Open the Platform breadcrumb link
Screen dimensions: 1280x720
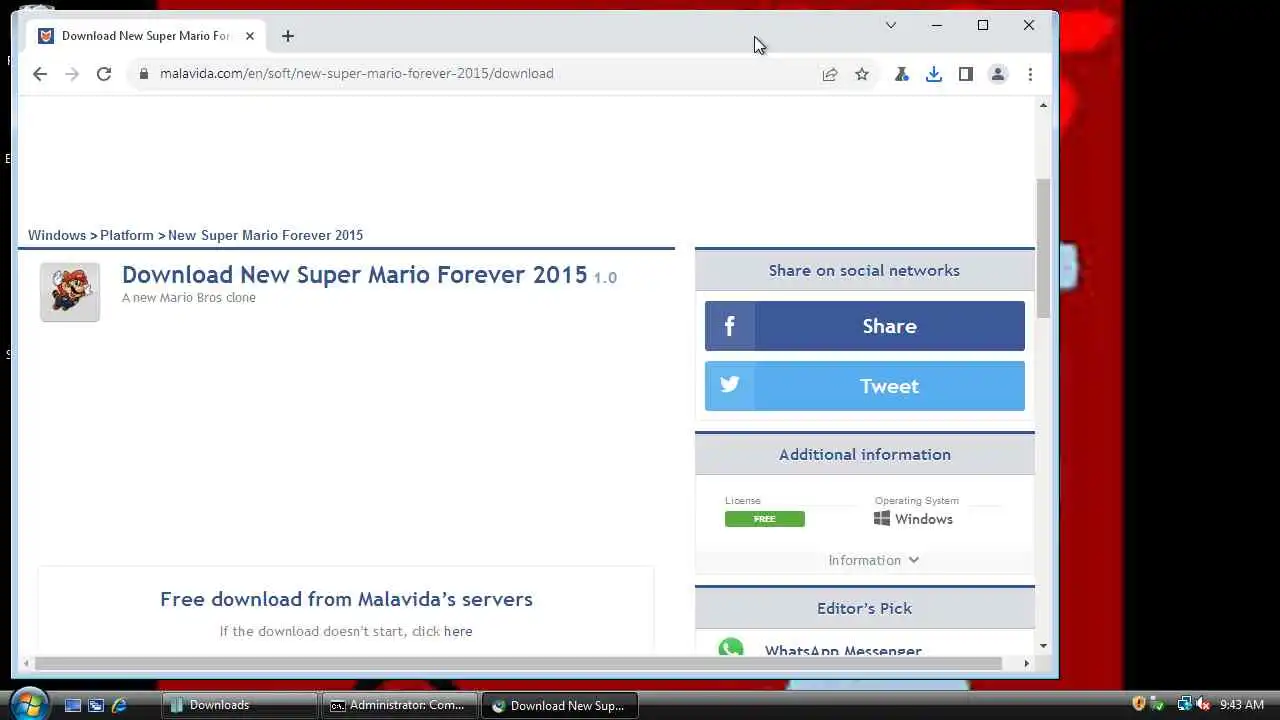tap(127, 235)
